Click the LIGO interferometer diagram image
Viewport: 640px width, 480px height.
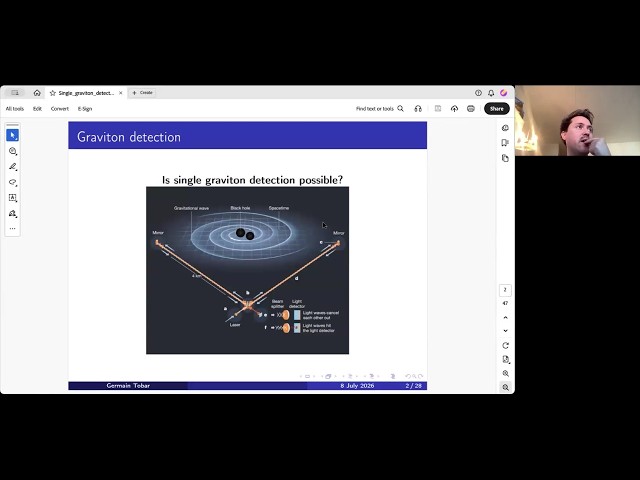point(247,270)
